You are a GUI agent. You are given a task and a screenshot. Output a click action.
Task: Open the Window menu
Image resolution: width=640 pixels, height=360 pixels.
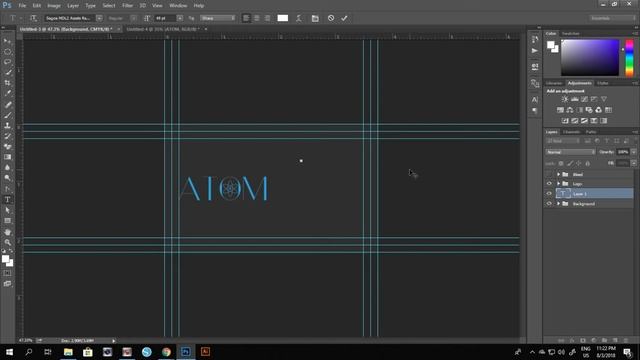coord(178,6)
